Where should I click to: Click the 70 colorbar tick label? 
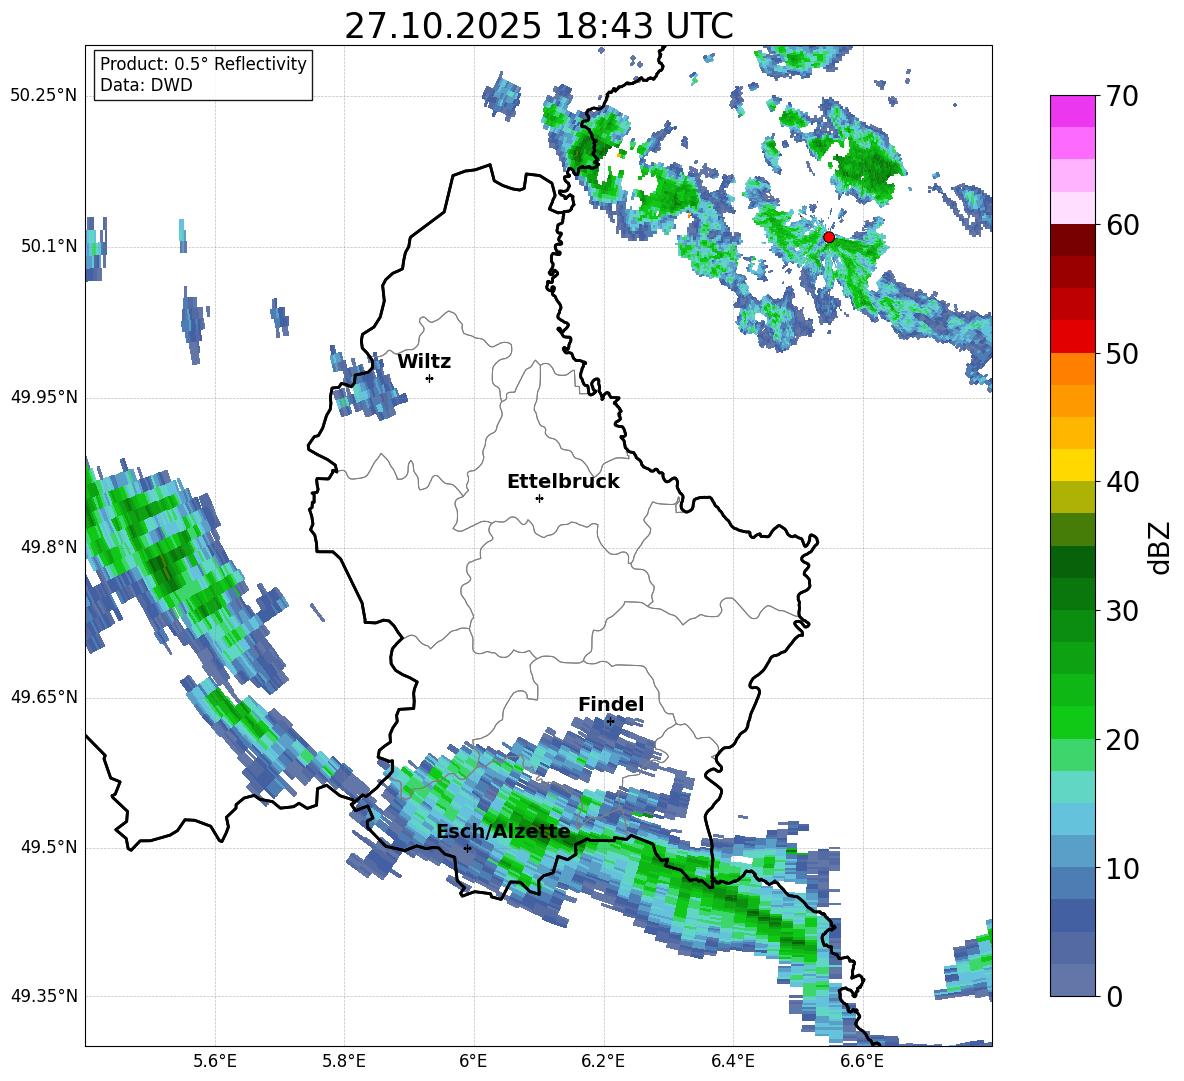click(1122, 96)
